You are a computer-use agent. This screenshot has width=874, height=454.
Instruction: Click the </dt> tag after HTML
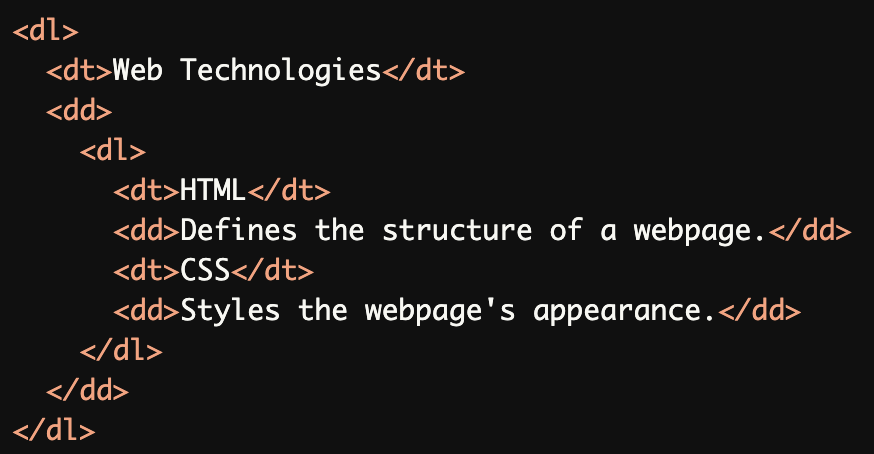click(x=288, y=191)
